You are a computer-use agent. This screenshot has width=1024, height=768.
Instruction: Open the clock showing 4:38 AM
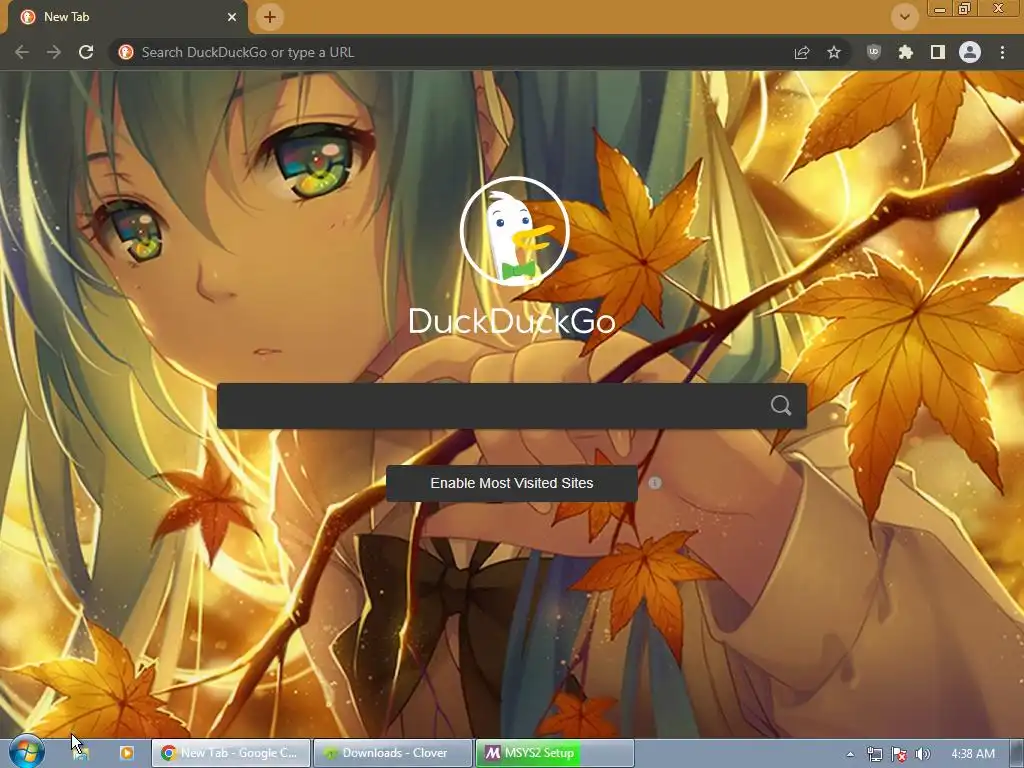[x=973, y=754]
